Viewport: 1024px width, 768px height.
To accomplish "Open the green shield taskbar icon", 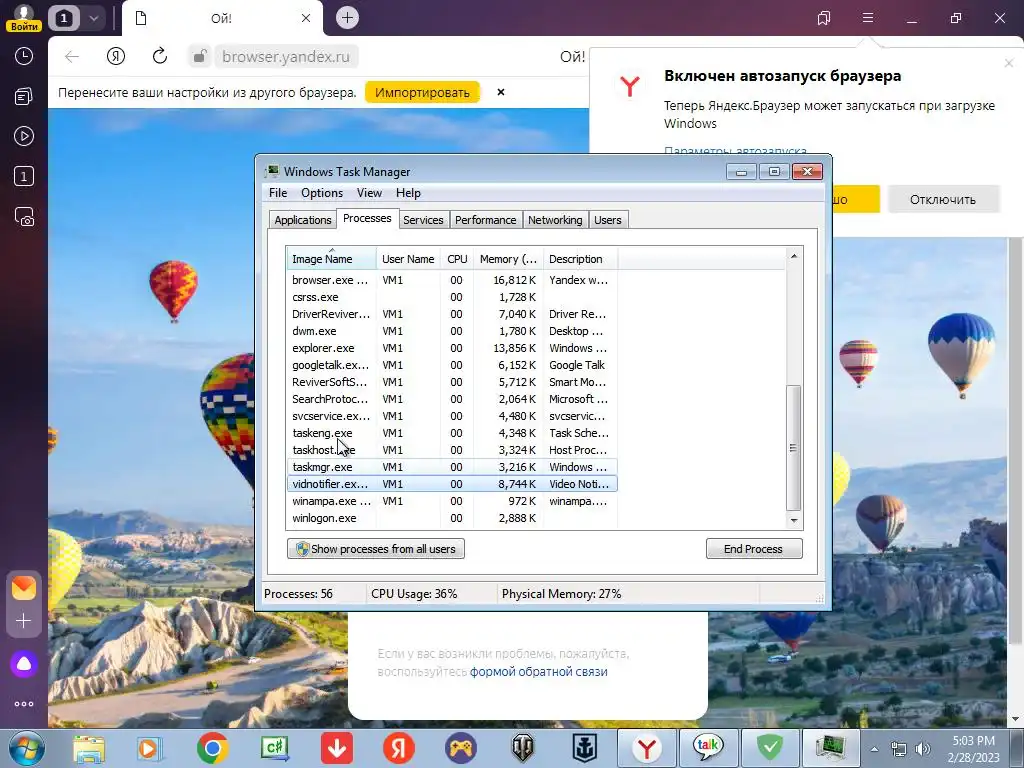I will 769,748.
